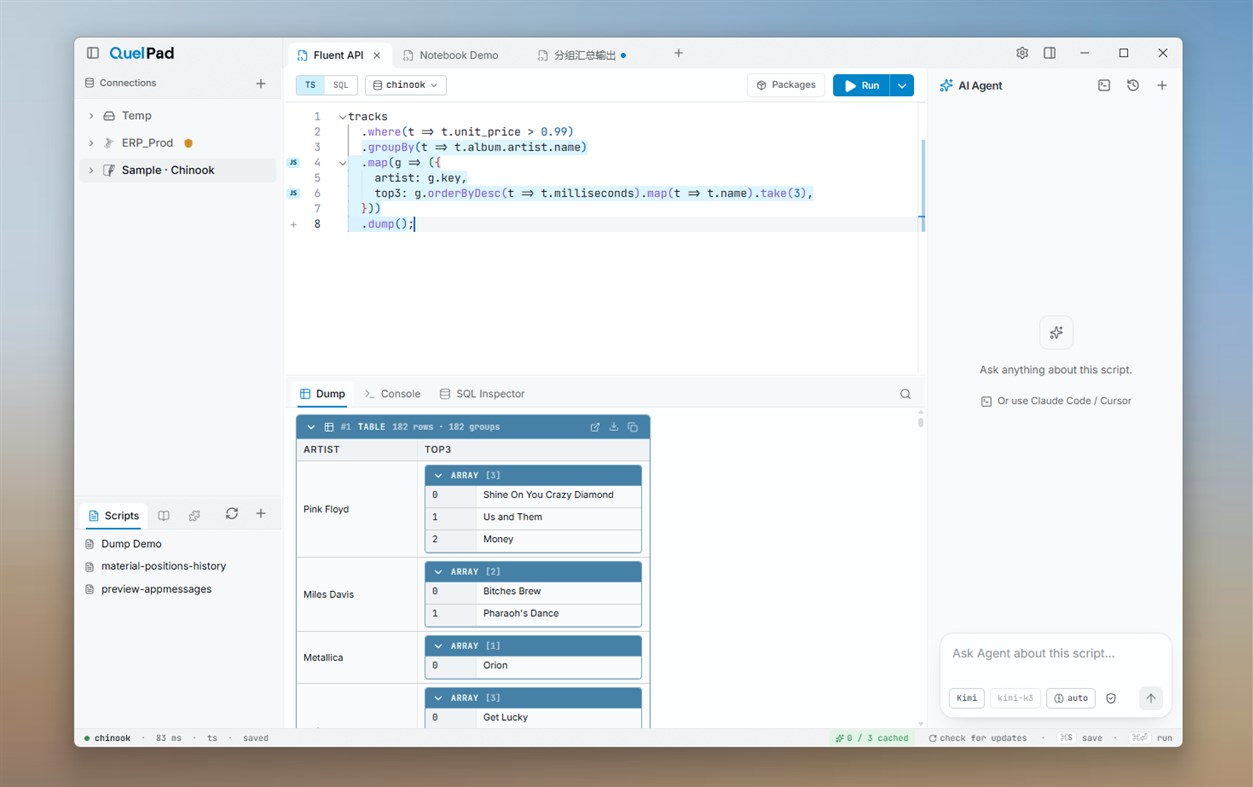The width and height of the screenshot is (1253, 787).
Task: Add a new connection with the plus icon
Action: (261, 83)
